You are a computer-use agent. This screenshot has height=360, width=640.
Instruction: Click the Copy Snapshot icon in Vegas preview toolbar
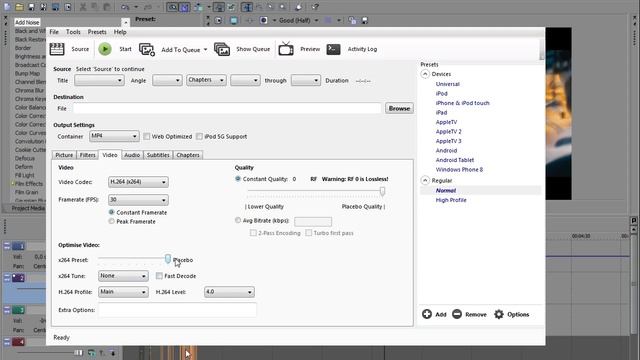pos(352,20)
